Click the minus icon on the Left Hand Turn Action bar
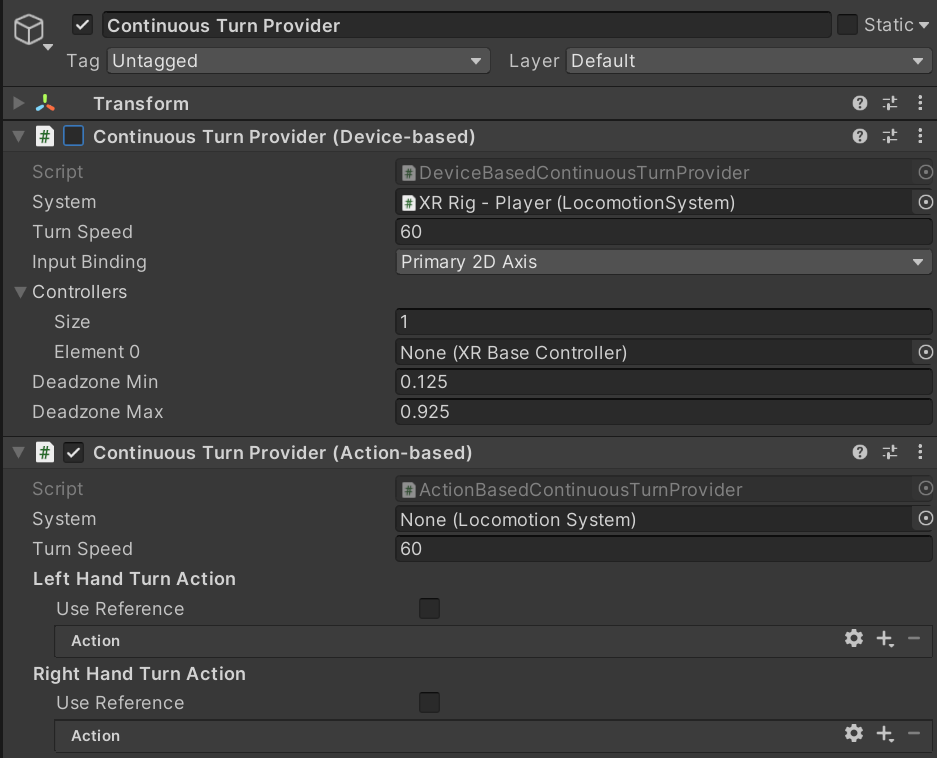This screenshot has width=937, height=758. pos(913,638)
